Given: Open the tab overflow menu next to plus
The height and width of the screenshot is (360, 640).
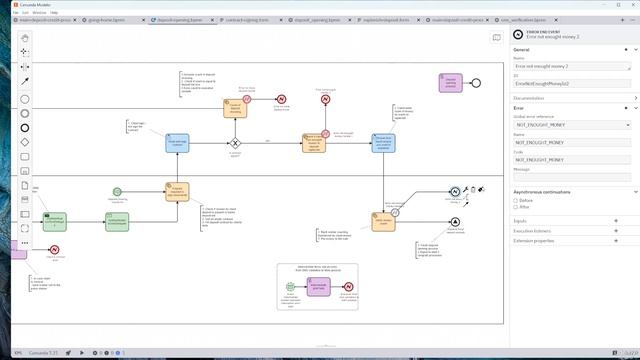Looking at the screenshot, I should [633, 20].
